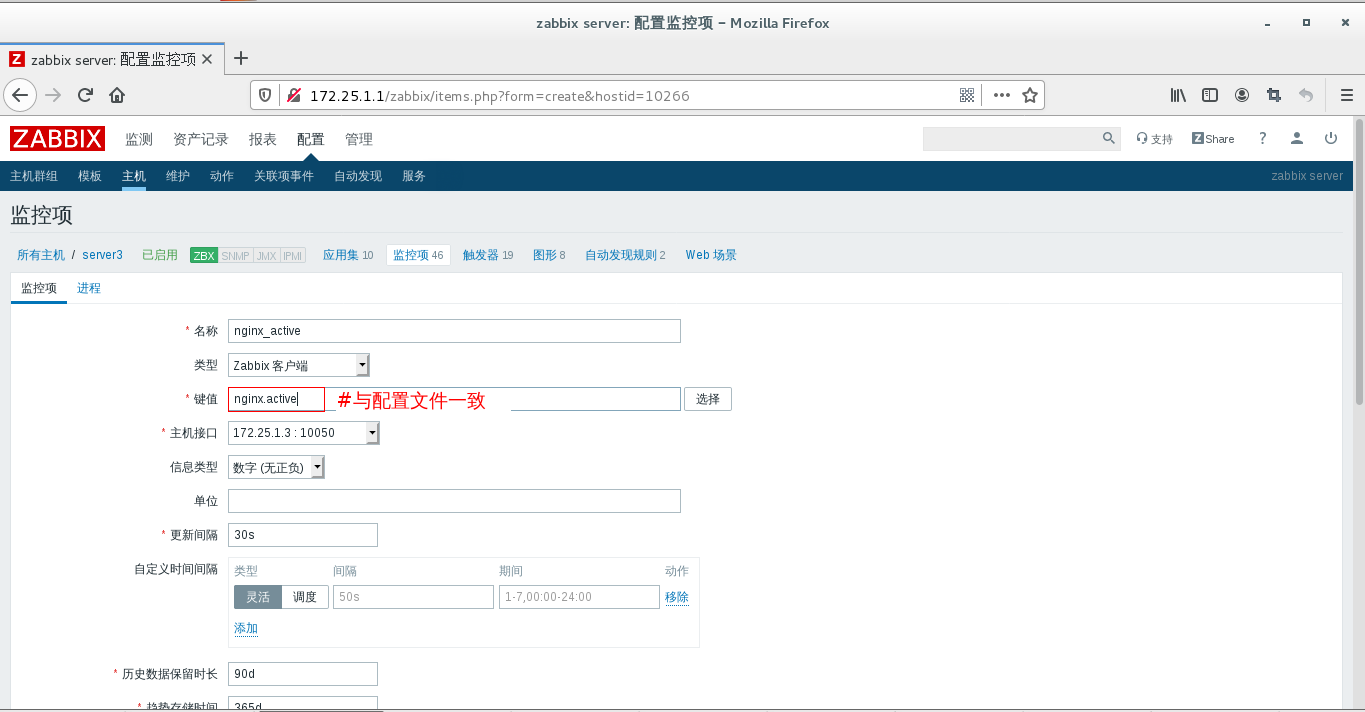1365x712 pixels.
Task: Open 应用集 10 link
Action: [x=348, y=255]
